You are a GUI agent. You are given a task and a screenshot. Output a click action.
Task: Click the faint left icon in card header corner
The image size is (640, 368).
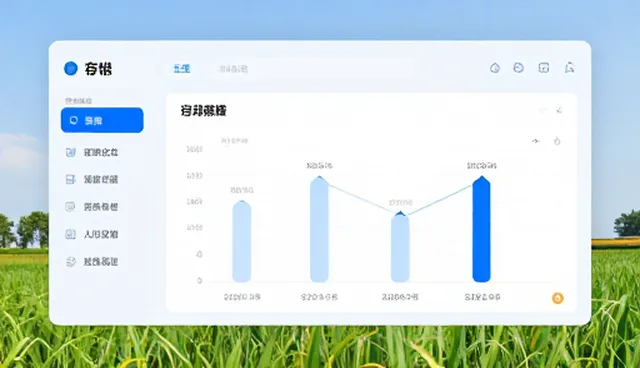(x=543, y=110)
